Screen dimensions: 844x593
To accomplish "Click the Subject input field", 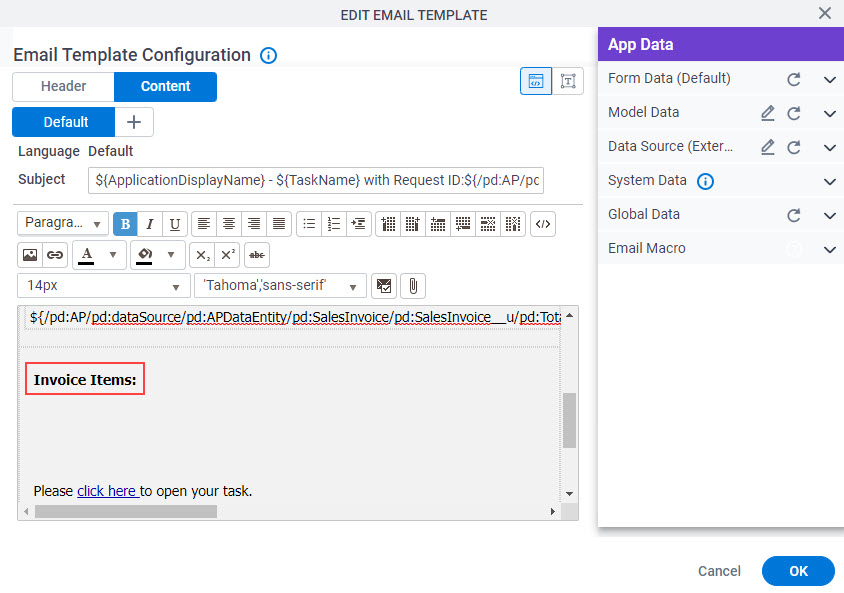I will pyautogui.click(x=316, y=180).
